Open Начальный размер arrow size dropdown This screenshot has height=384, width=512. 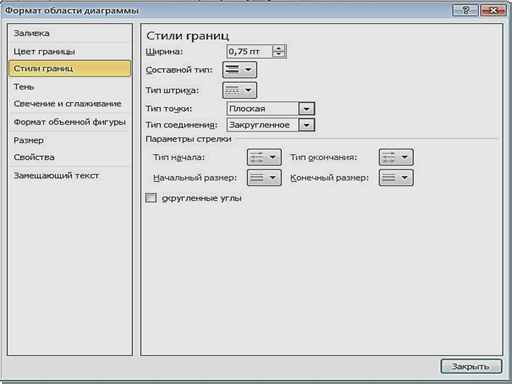tap(264, 178)
